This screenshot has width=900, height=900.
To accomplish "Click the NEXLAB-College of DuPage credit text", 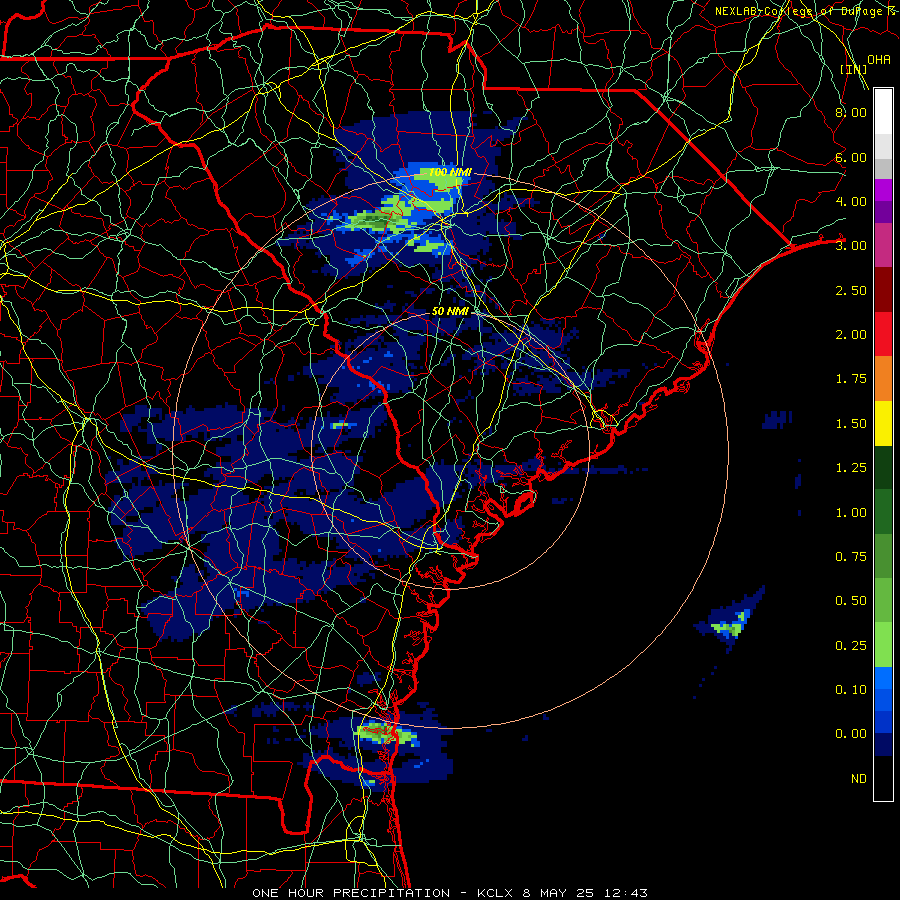I will pos(806,11).
